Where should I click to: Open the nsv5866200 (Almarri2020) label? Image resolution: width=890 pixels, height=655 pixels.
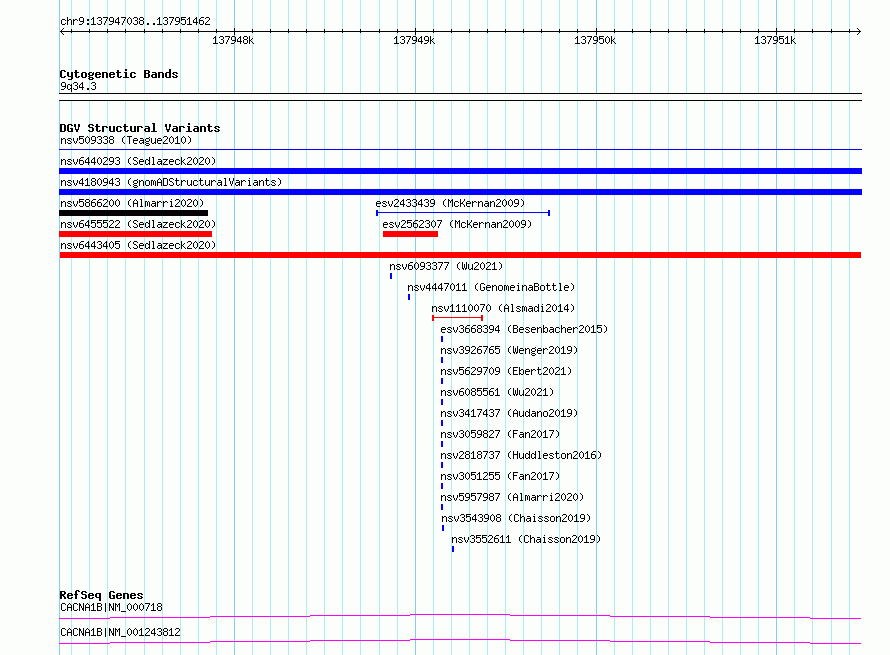pyautogui.click(x=132, y=203)
